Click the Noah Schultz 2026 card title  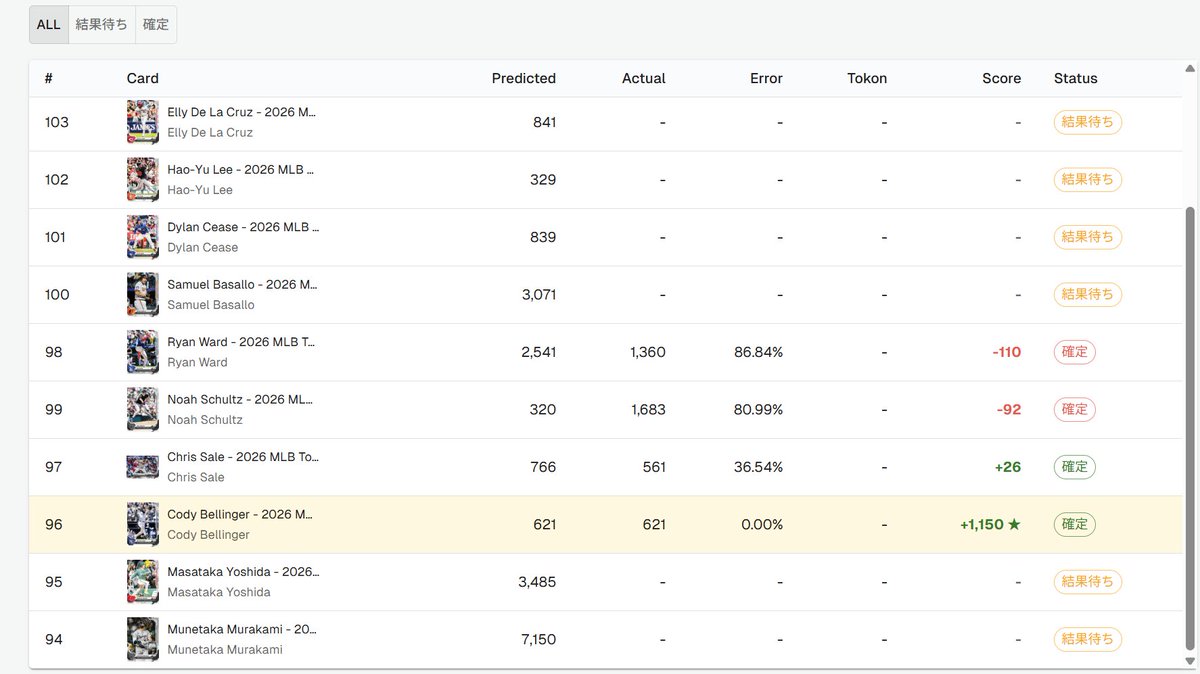pos(240,399)
